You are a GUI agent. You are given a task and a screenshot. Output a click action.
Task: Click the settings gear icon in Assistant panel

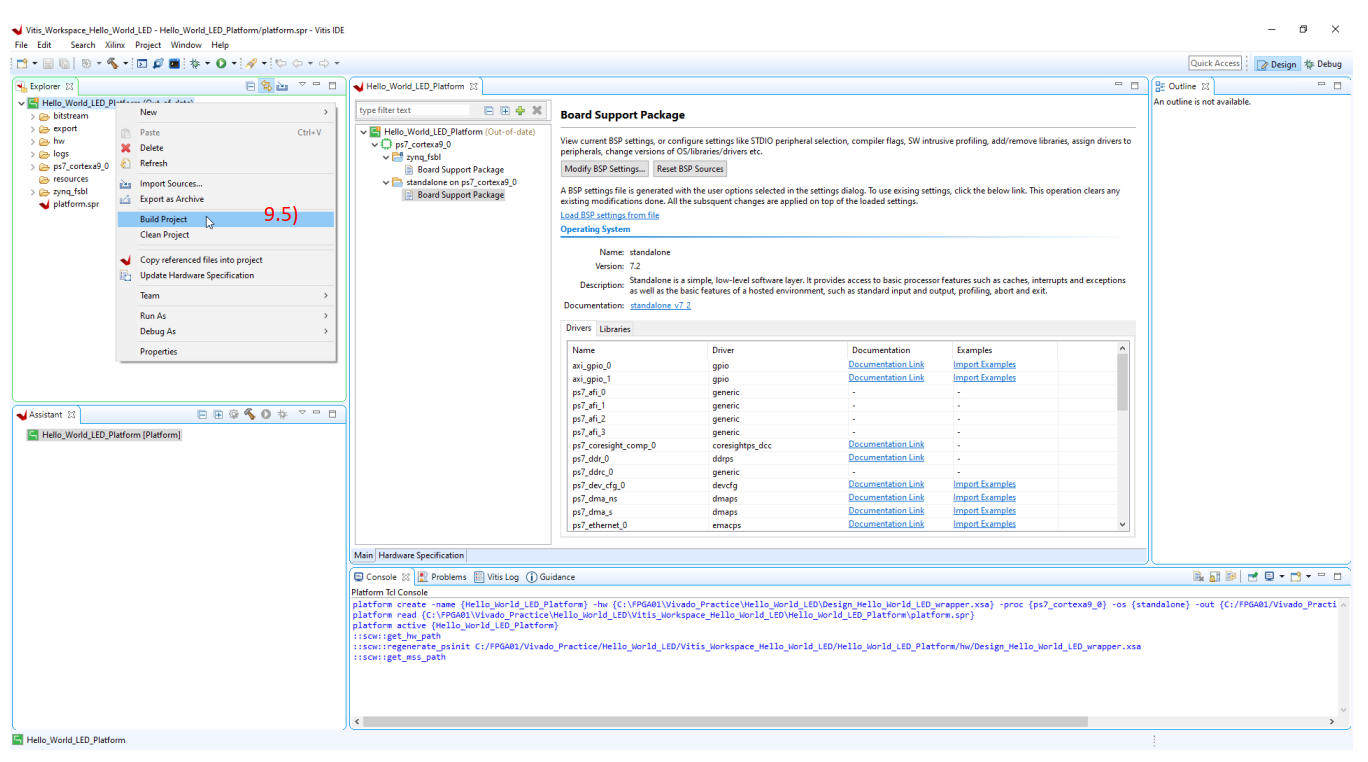click(233, 414)
